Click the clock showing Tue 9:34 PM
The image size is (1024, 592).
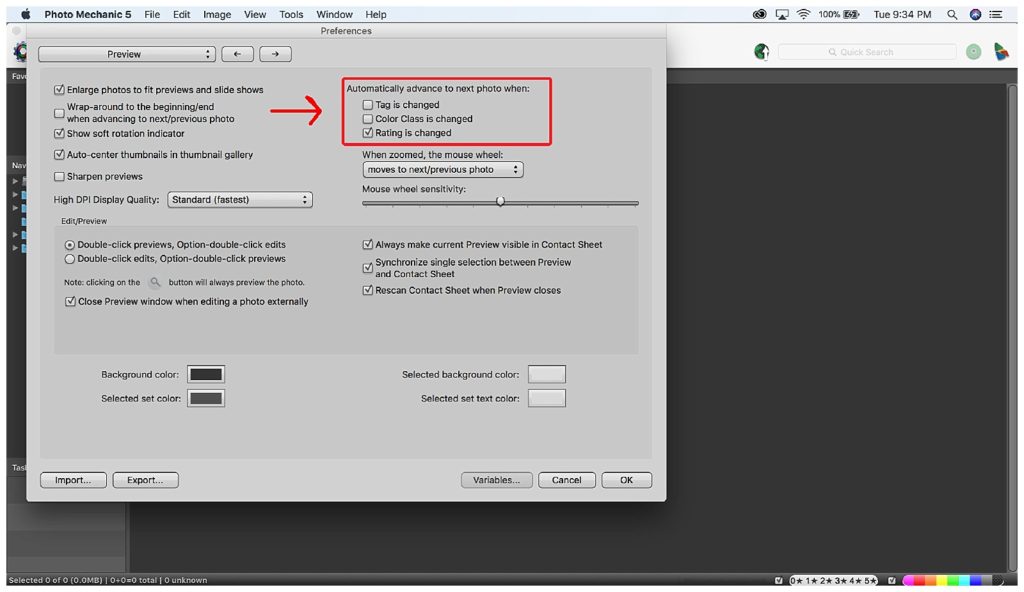click(x=902, y=14)
